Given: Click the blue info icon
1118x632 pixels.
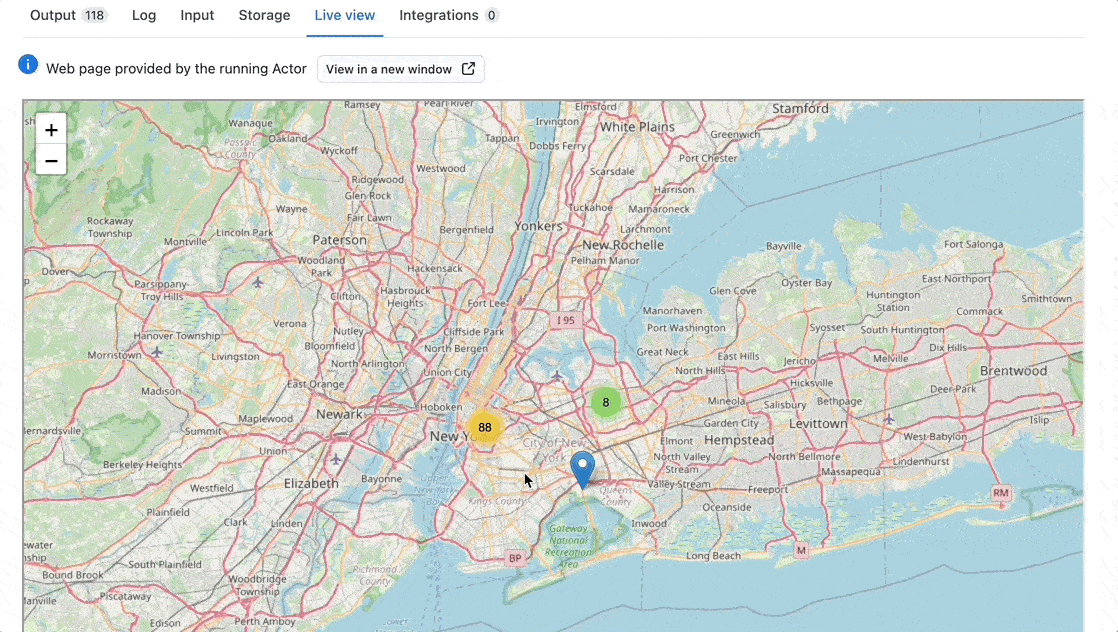Looking at the screenshot, I should click(x=28, y=64).
